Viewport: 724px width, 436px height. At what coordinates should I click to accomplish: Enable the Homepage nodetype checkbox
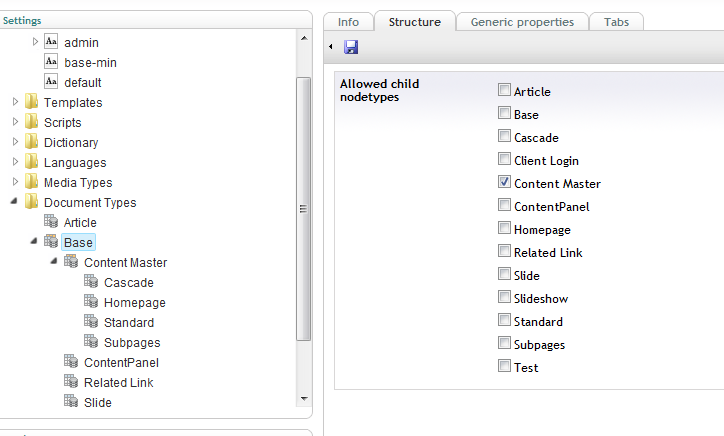pyautogui.click(x=504, y=228)
